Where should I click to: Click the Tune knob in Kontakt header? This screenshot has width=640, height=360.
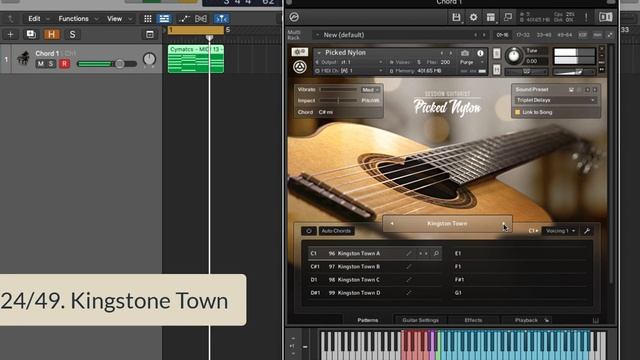point(514,56)
